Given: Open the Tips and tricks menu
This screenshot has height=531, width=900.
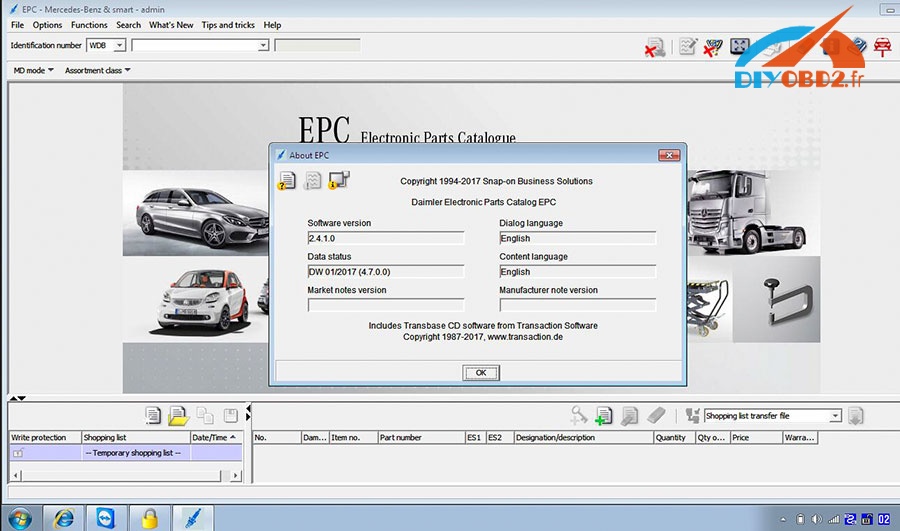Looking at the screenshot, I should tap(228, 25).
